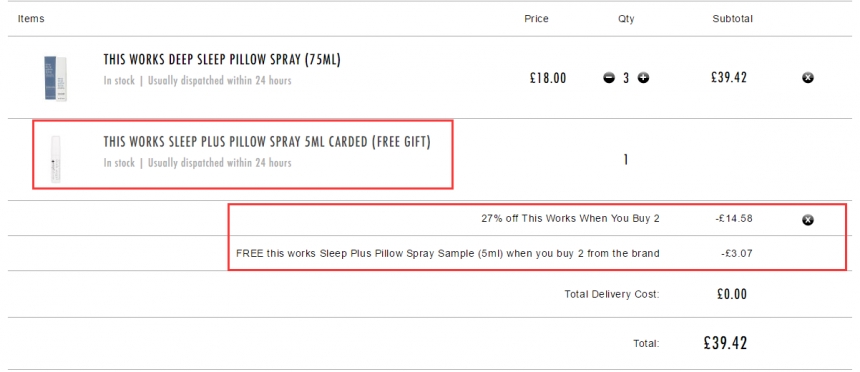Decrease quantity of Deep Sleep Pillow Spray
860x372 pixels.
pos(609,78)
